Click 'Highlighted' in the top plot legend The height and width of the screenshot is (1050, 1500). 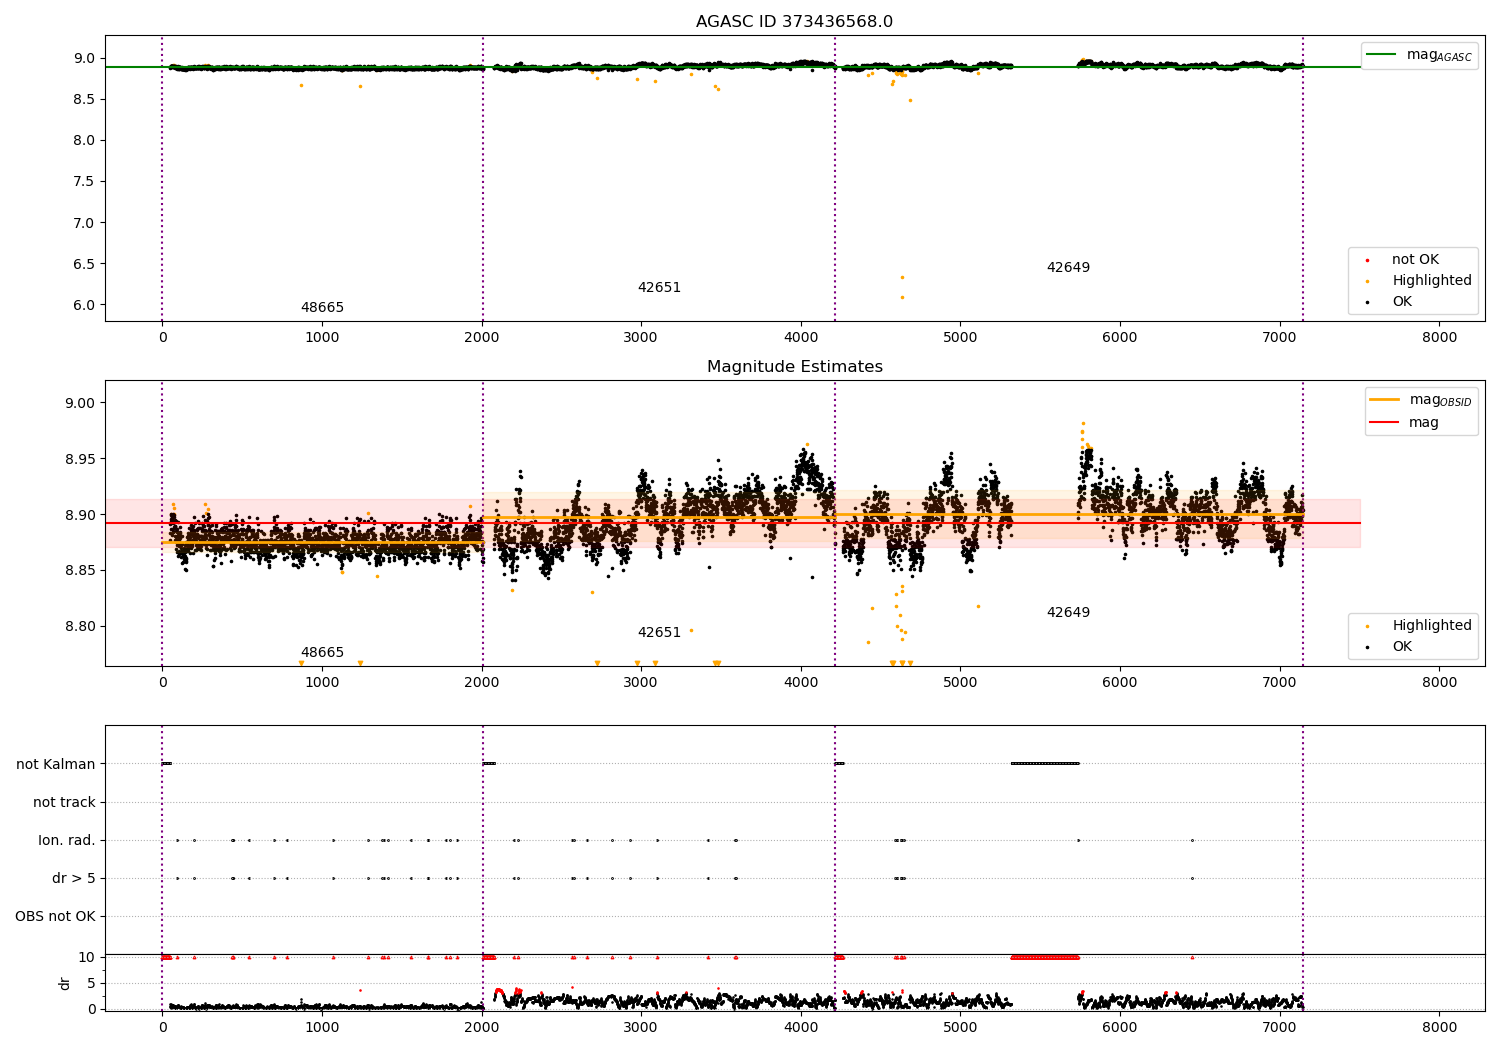(x=1432, y=280)
